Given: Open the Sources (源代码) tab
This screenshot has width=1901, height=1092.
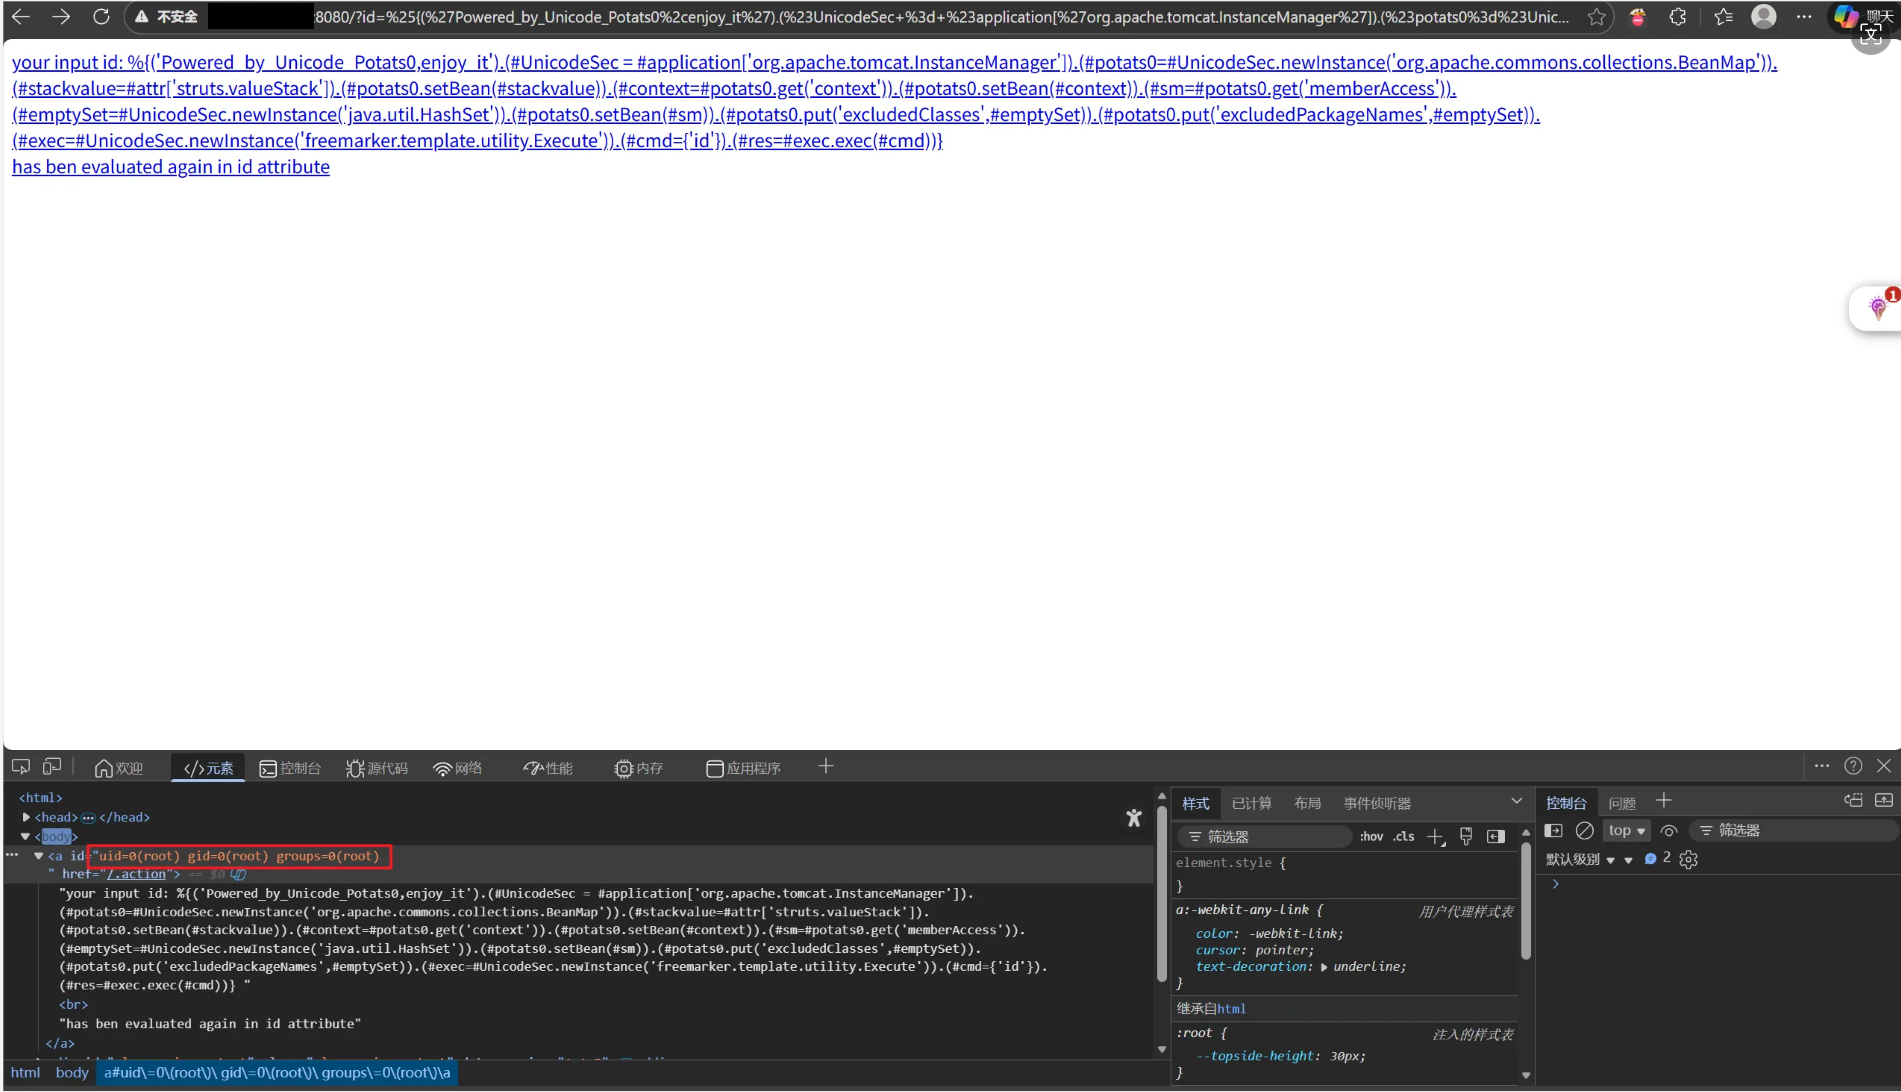Looking at the screenshot, I should coord(377,768).
